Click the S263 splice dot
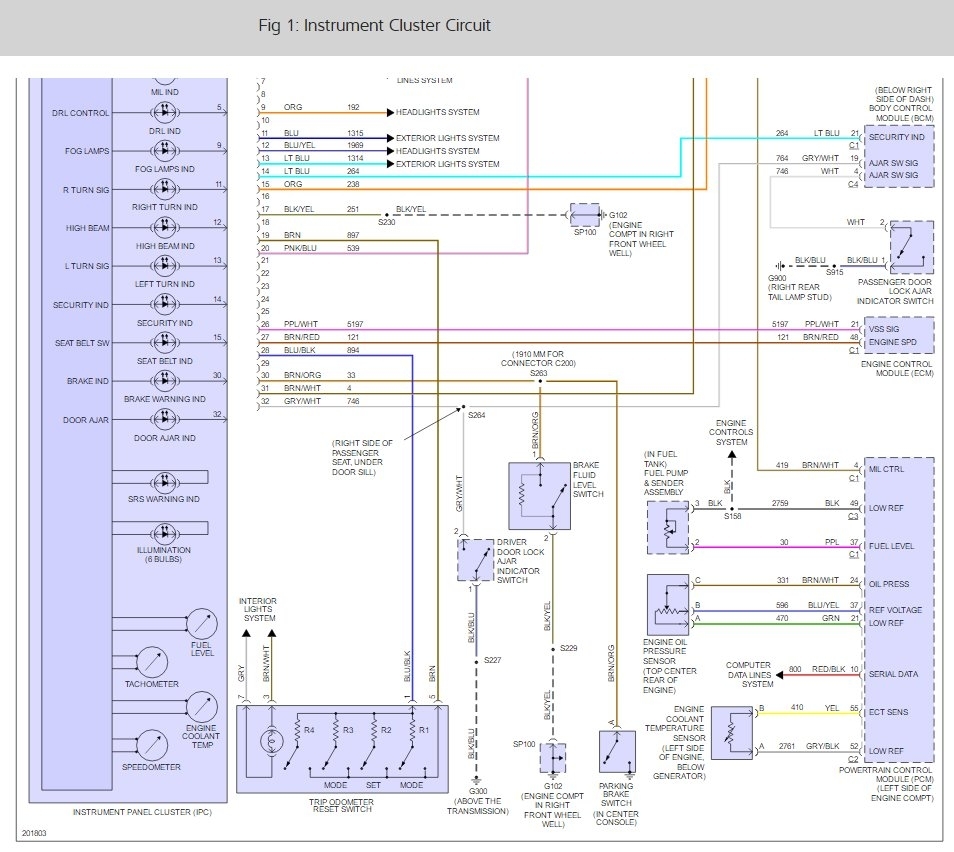954x852 pixels. click(x=540, y=382)
